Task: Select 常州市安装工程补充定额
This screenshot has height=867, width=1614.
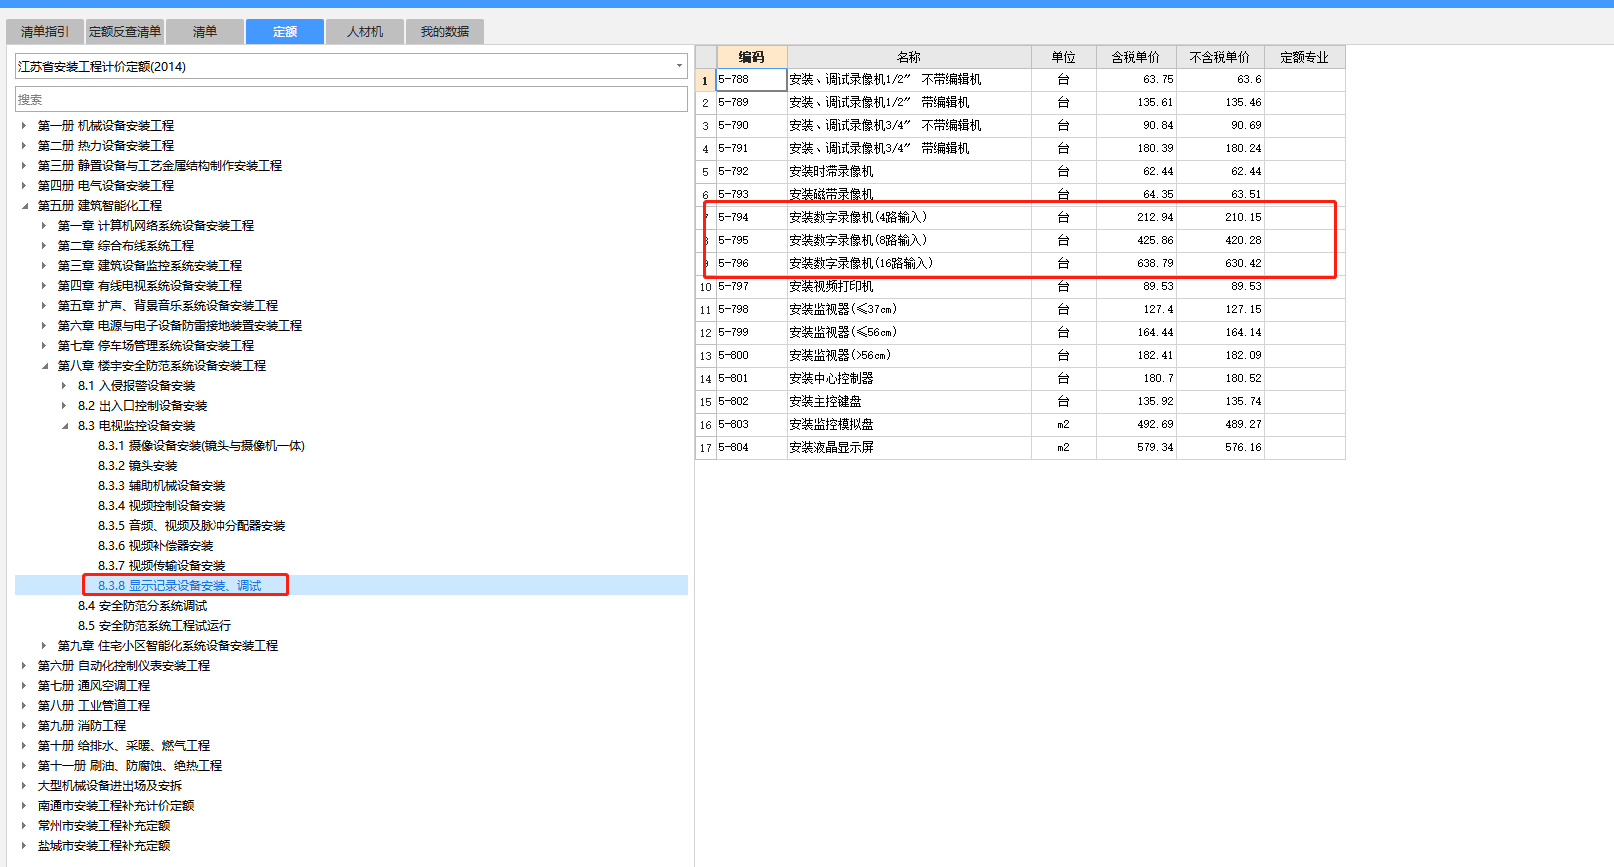Action: [x=104, y=826]
